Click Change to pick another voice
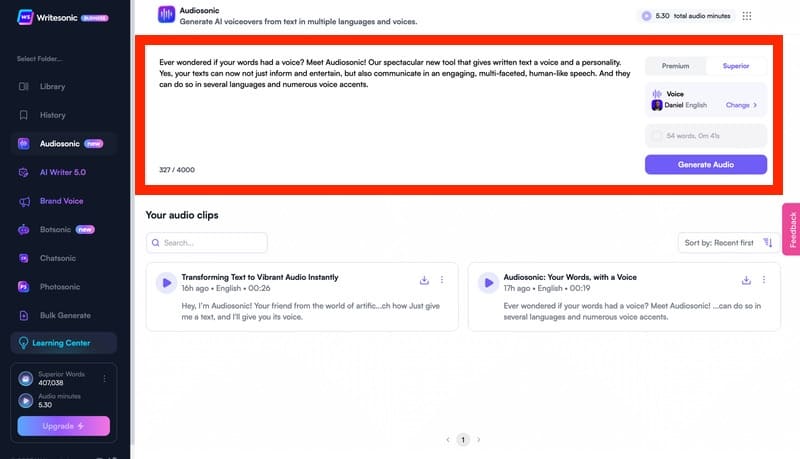Image resolution: width=800 pixels, height=459 pixels. point(741,105)
